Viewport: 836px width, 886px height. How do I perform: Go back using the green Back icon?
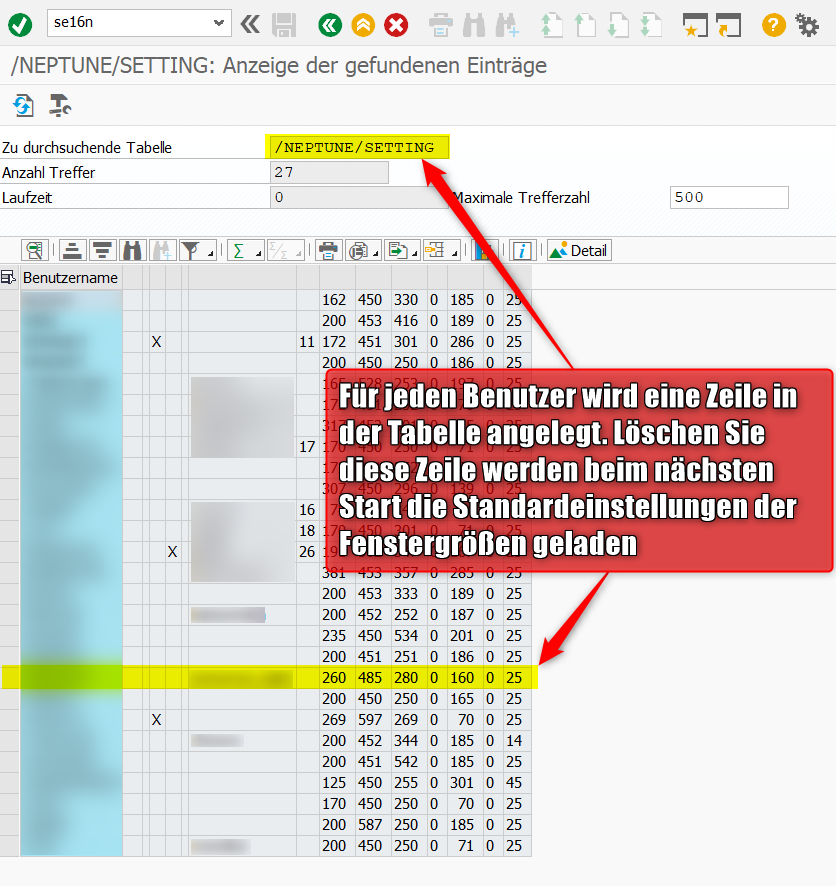click(x=330, y=25)
